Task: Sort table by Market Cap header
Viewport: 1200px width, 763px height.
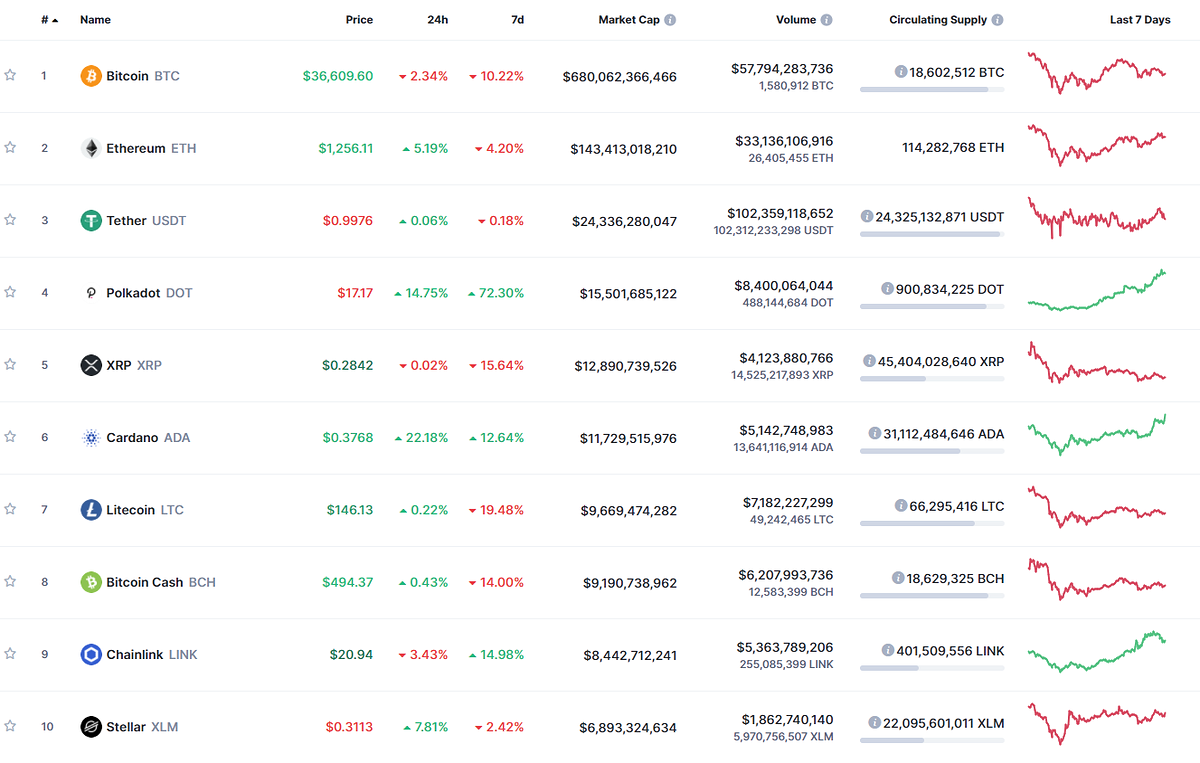Action: pyautogui.click(x=629, y=20)
